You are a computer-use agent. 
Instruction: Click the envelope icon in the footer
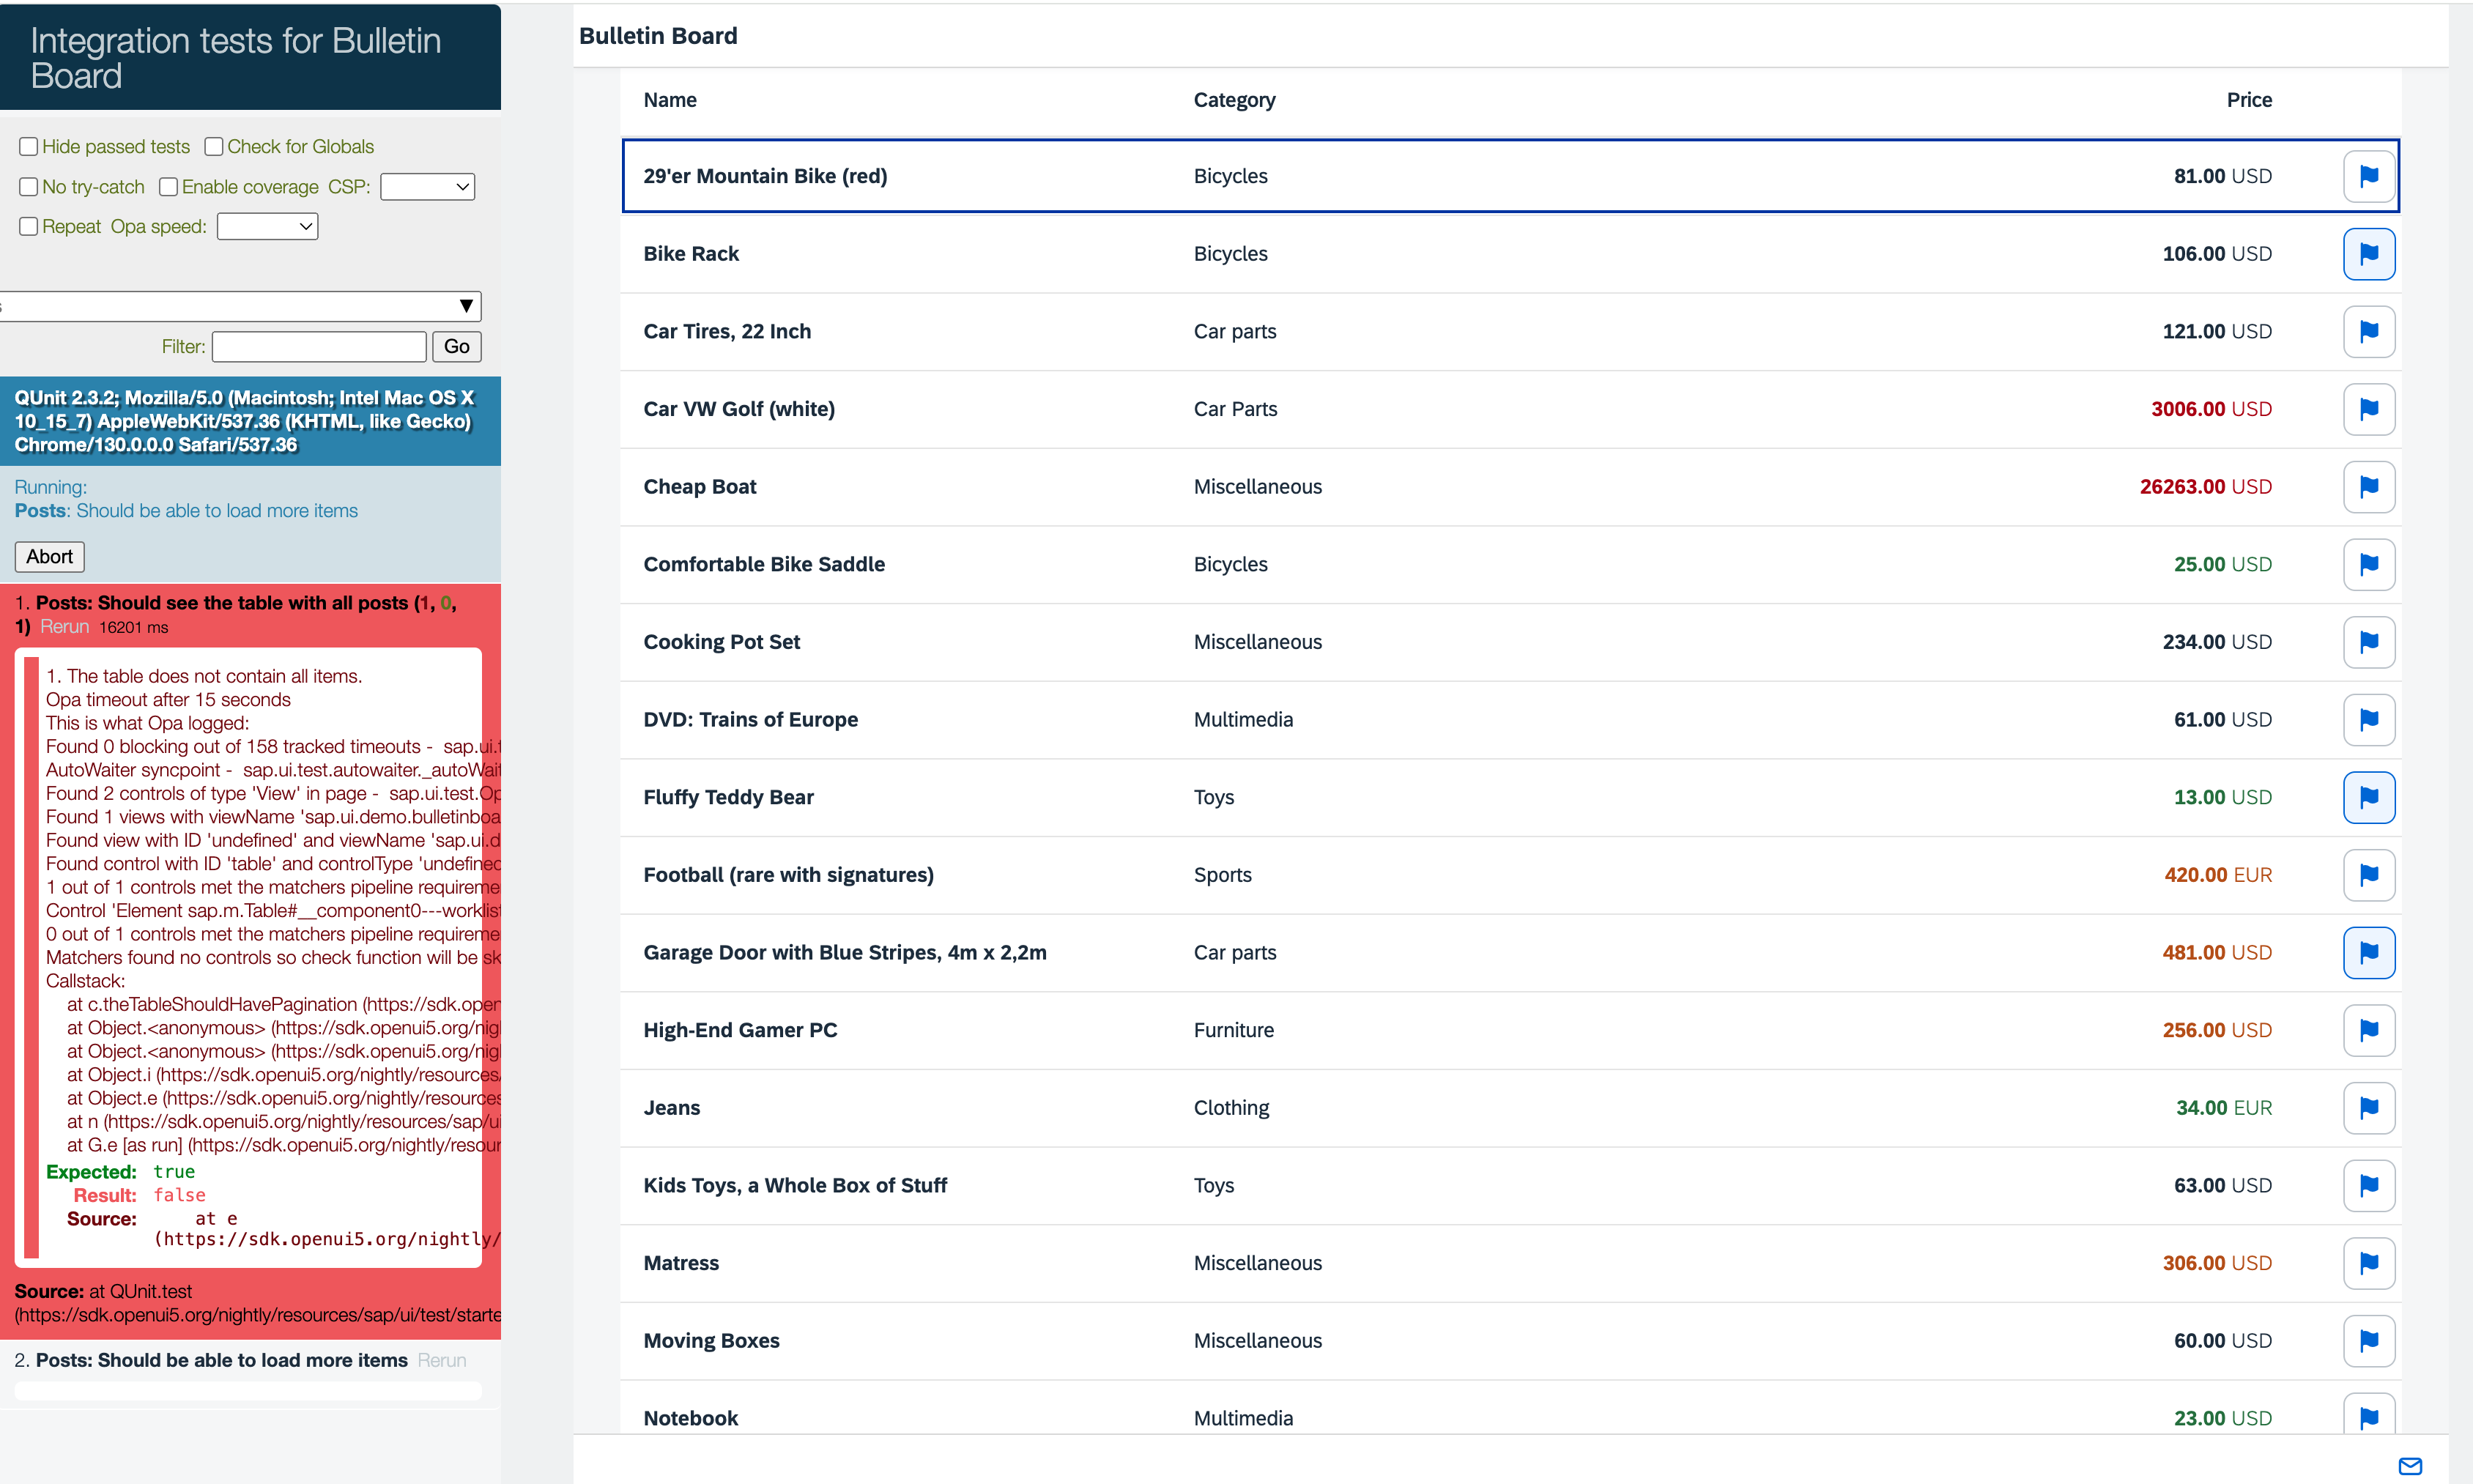coord(2410,1466)
